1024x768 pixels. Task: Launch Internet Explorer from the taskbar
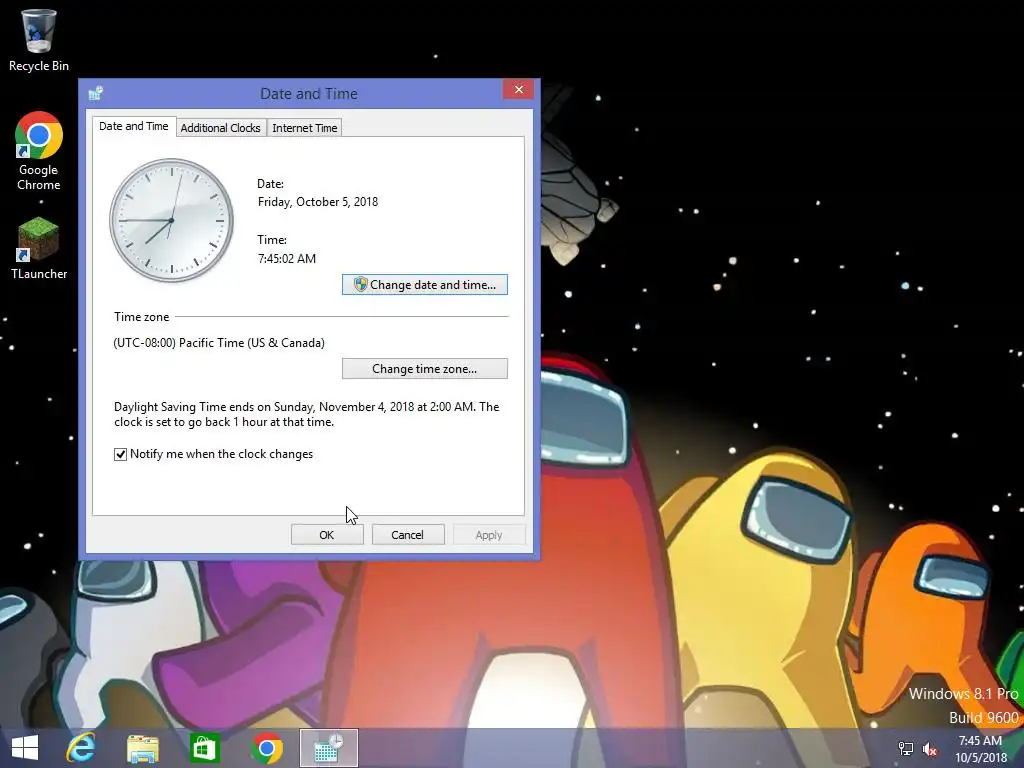pos(81,748)
